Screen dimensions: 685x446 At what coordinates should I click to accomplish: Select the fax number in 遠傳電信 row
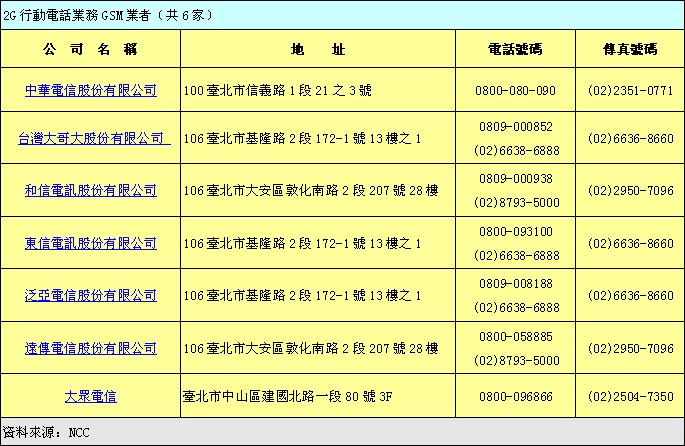point(630,349)
